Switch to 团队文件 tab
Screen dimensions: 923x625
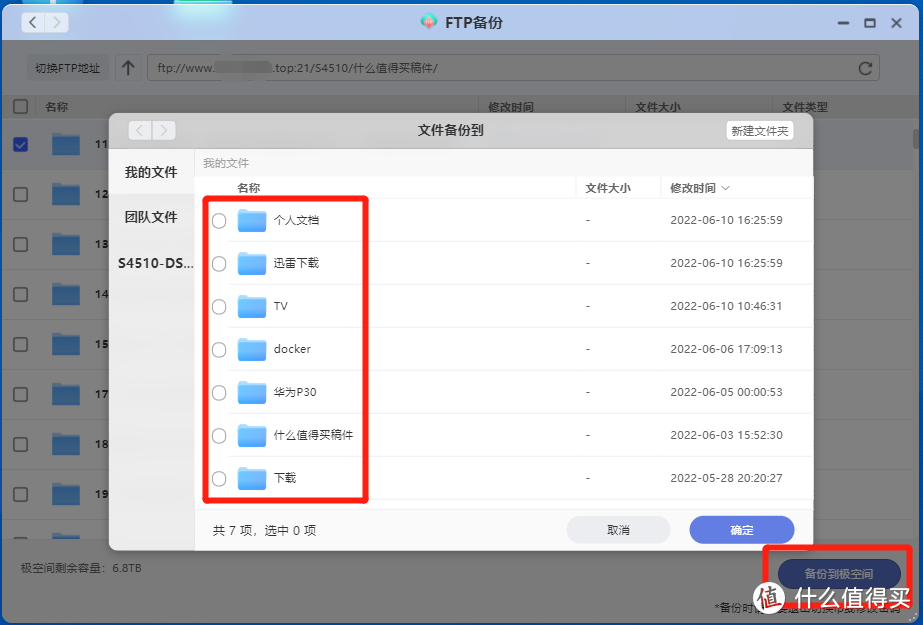pyautogui.click(x=151, y=217)
